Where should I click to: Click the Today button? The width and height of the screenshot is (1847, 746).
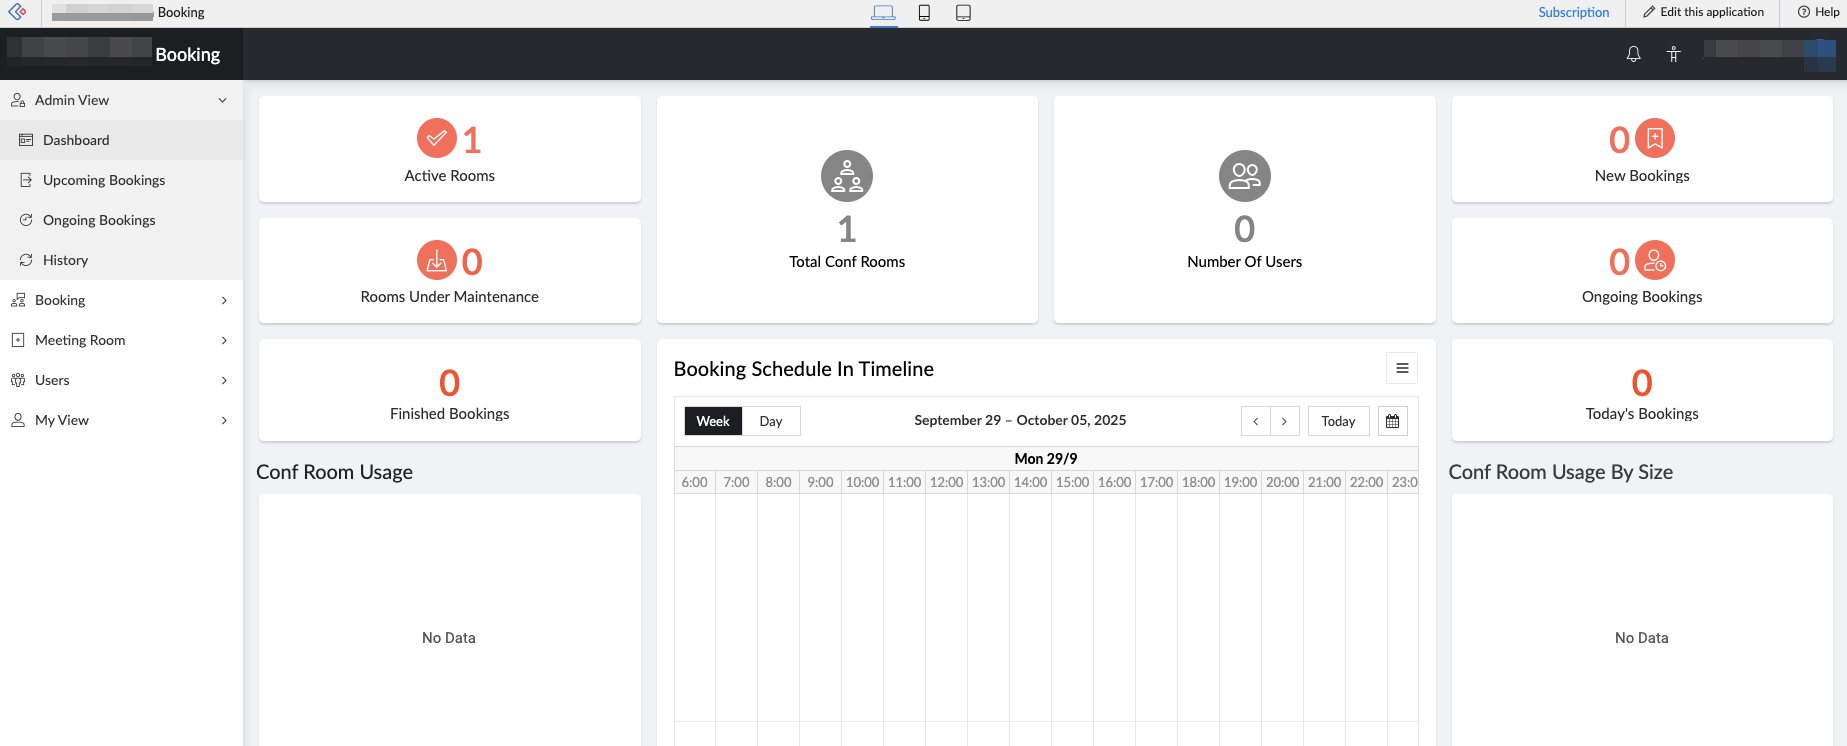point(1338,421)
